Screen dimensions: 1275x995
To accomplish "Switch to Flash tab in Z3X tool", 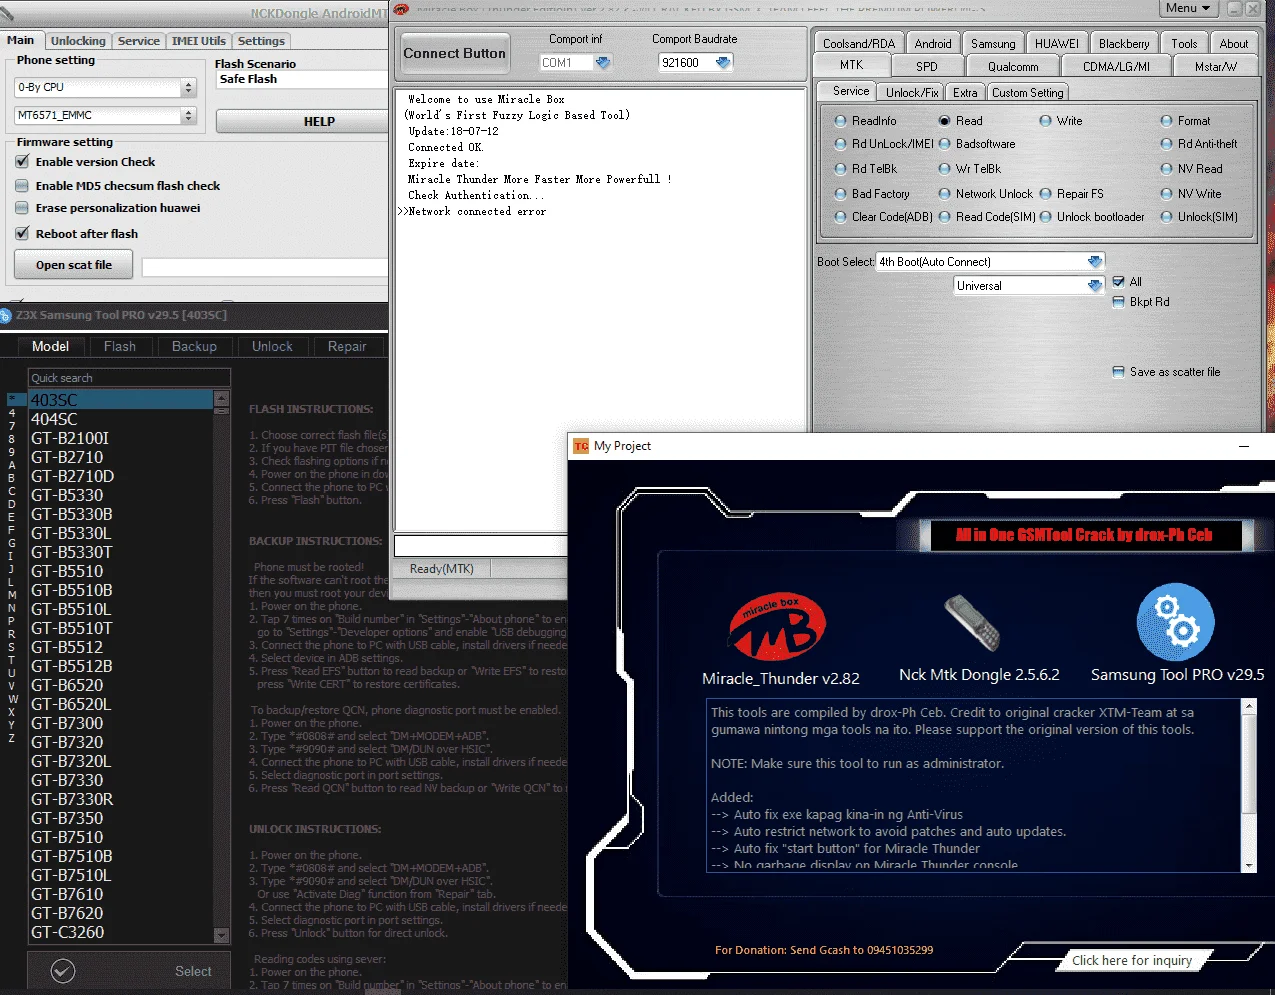I will pos(119,346).
